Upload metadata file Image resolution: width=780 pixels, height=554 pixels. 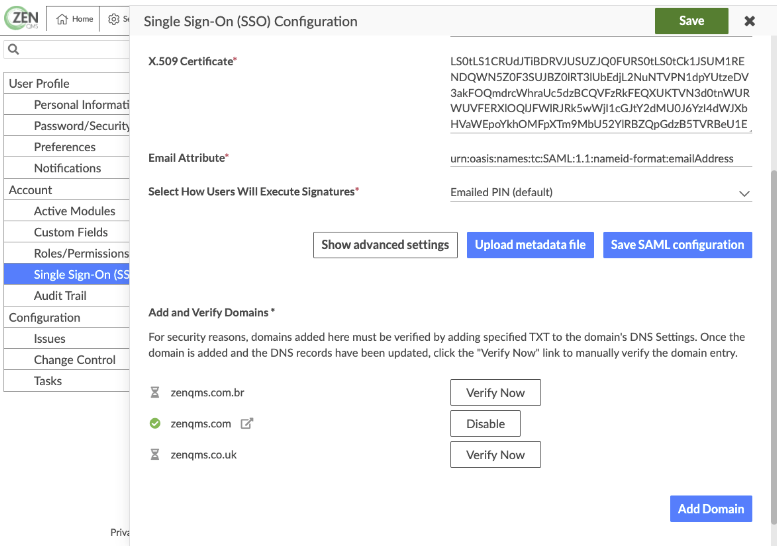tap(530, 245)
